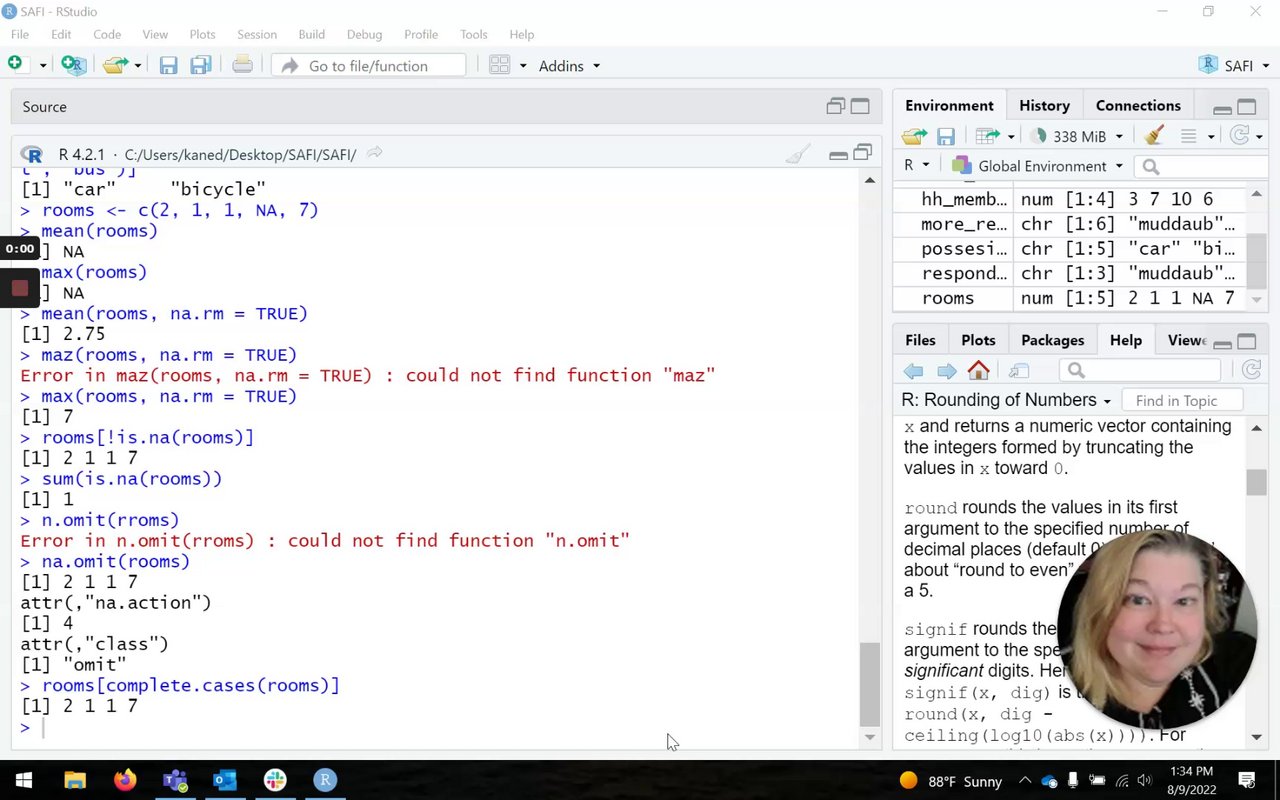Create a new file with the plus icon
Screen dimensions: 1280x800
pyautogui.click(x=15, y=65)
